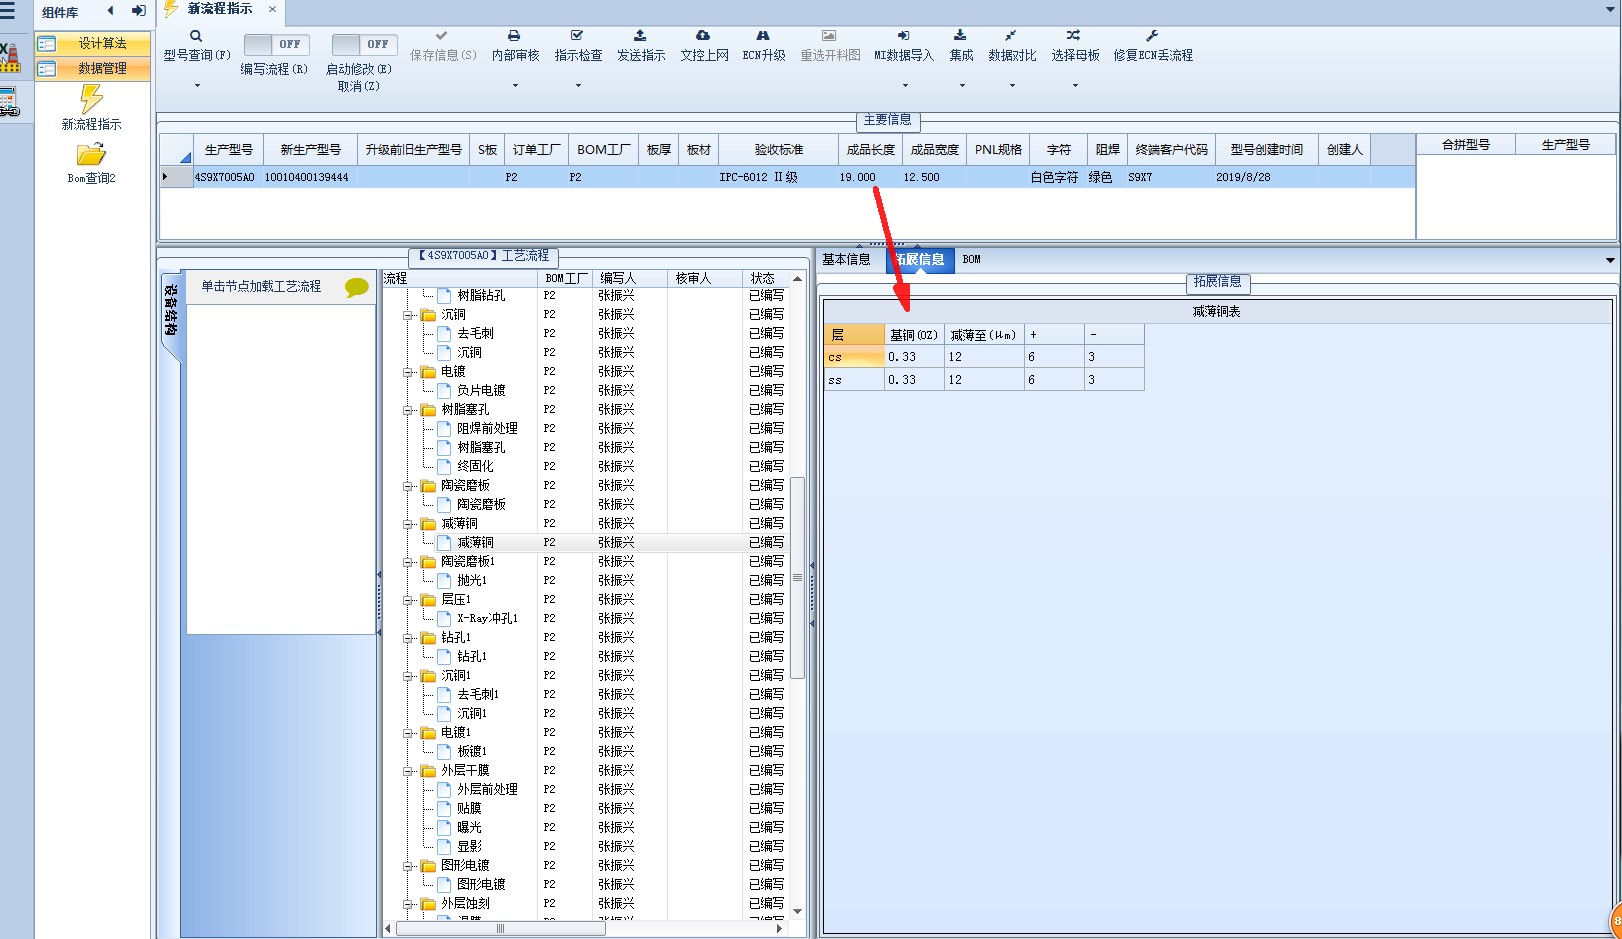Click the 保存信息 toolbar icon
1622x939 pixels.
coord(442,36)
